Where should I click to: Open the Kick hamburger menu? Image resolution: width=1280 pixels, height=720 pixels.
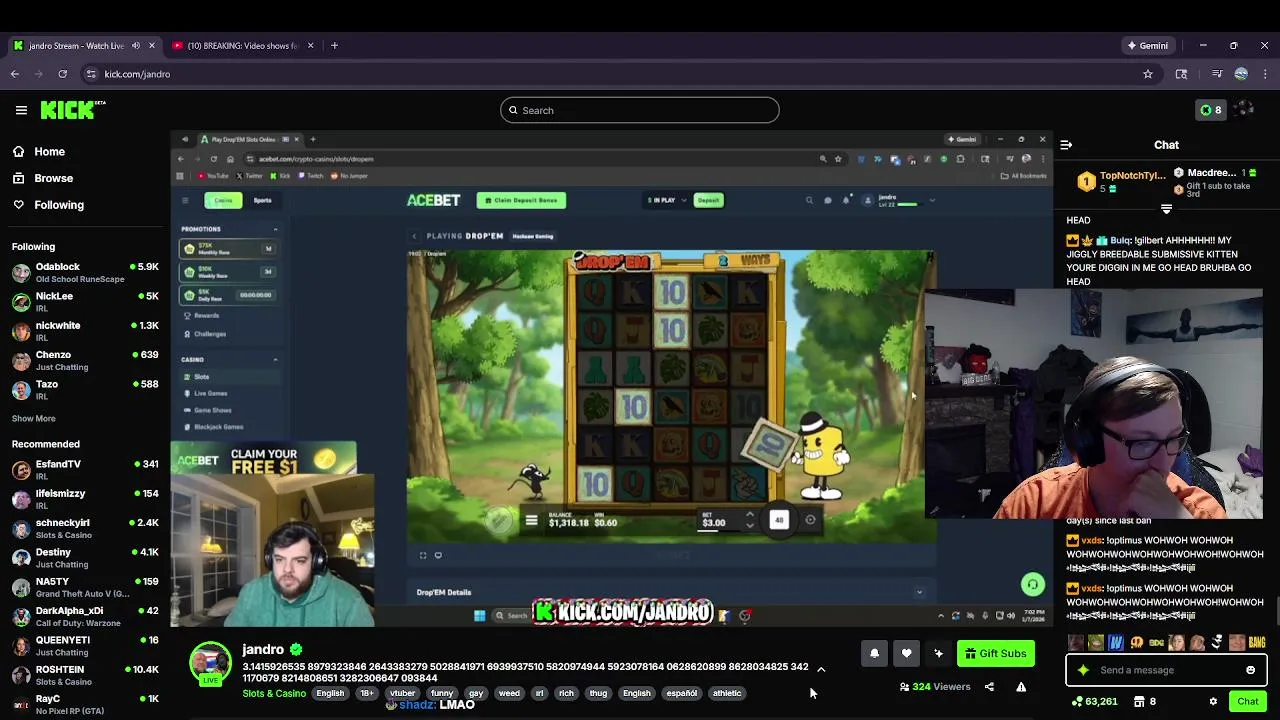21,110
